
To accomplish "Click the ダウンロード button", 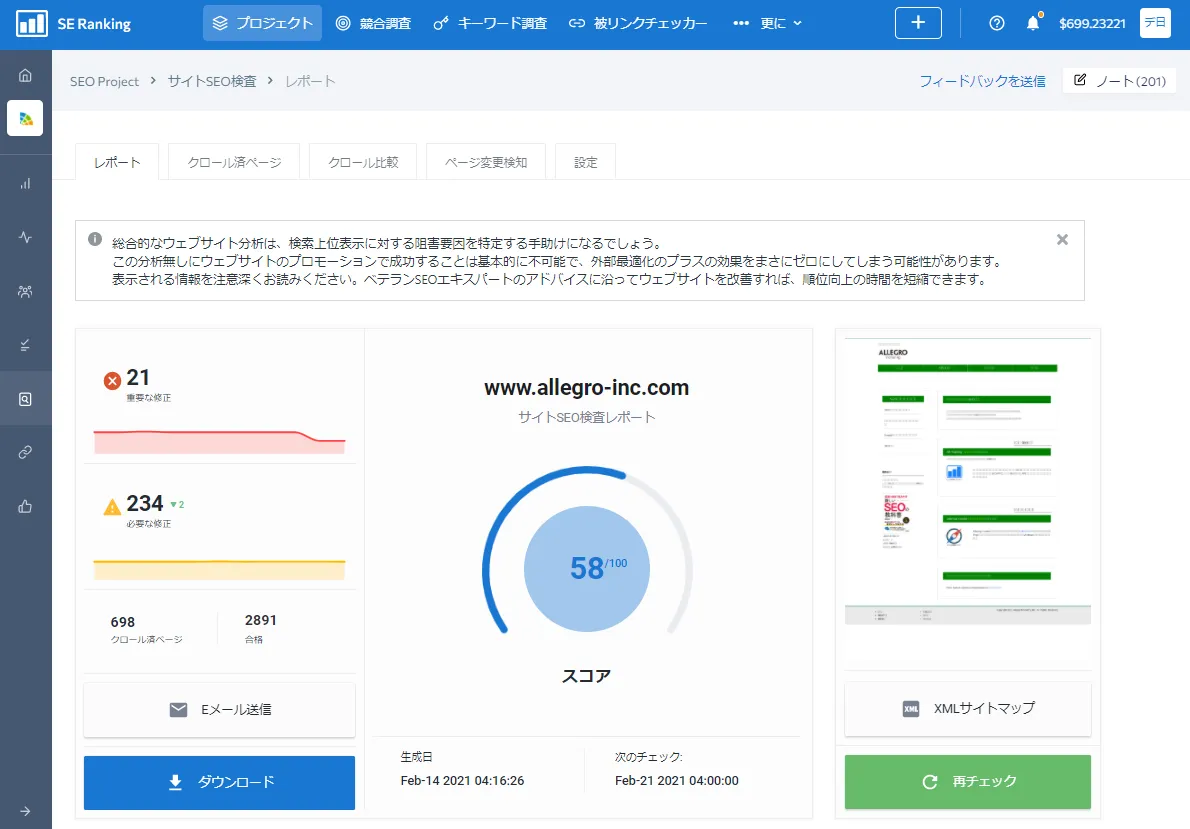I will [x=219, y=783].
